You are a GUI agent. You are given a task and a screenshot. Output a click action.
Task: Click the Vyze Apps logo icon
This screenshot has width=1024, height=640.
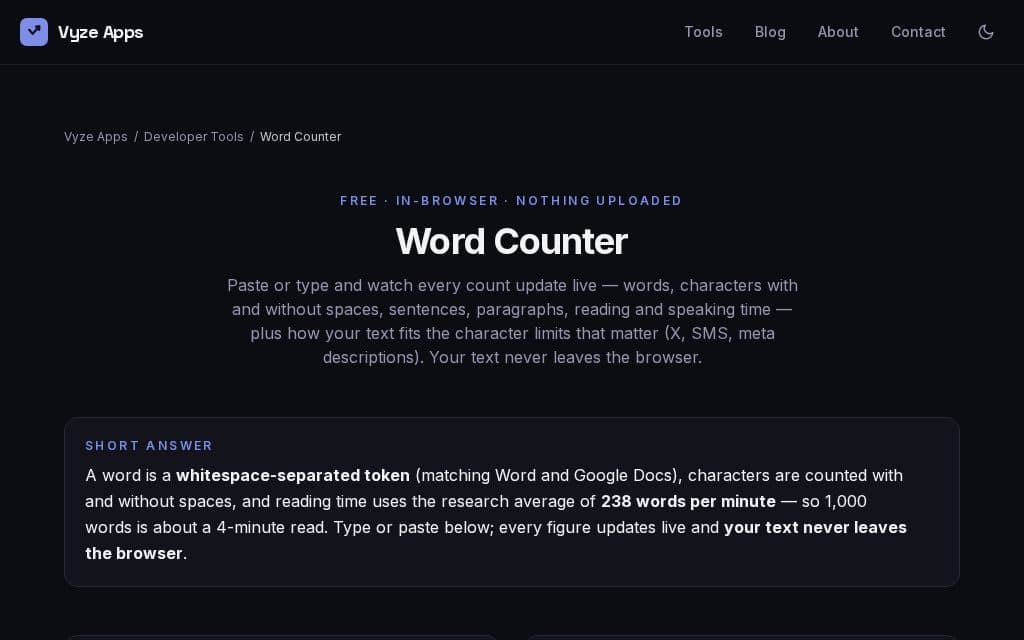[x=34, y=32]
